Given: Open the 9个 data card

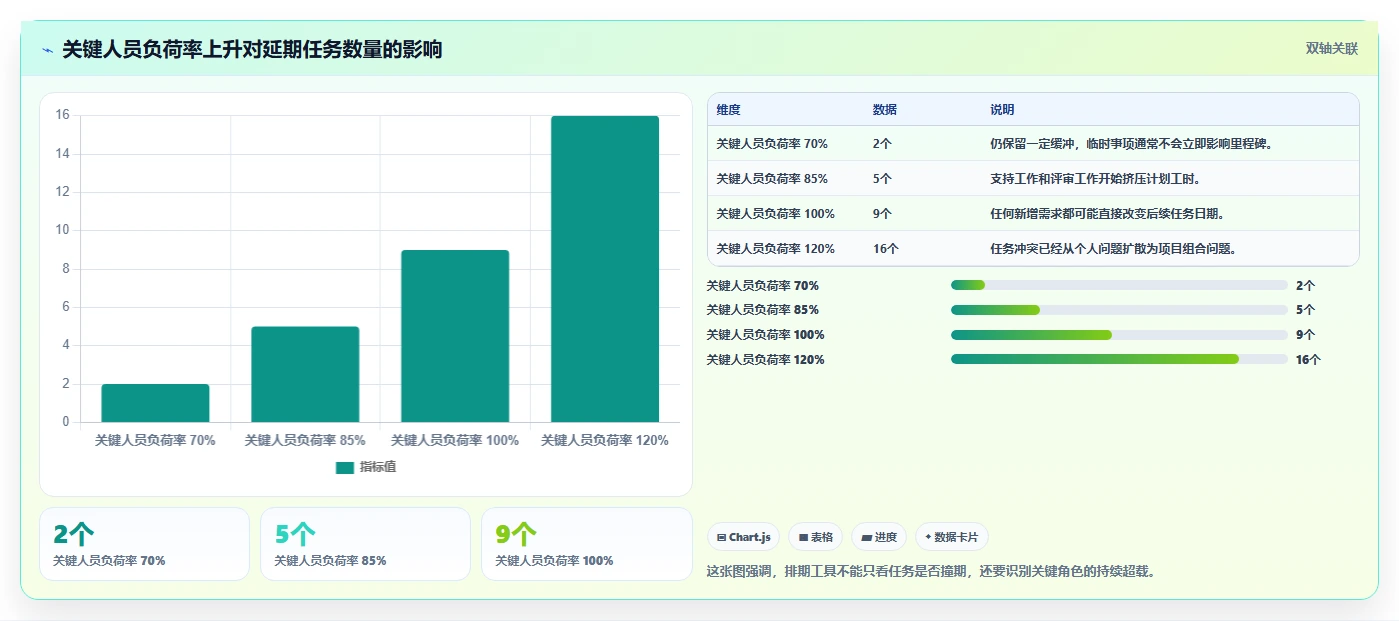Looking at the screenshot, I should 586,544.
